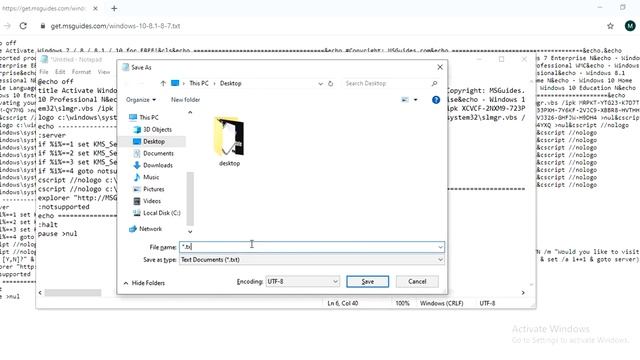Open the Organize dropdown menu

[x=141, y=100]
